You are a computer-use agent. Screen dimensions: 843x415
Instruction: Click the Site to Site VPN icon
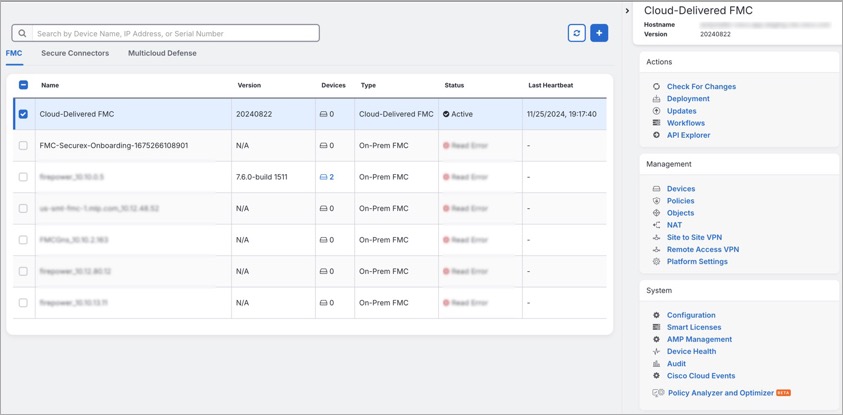coord(656,237)
